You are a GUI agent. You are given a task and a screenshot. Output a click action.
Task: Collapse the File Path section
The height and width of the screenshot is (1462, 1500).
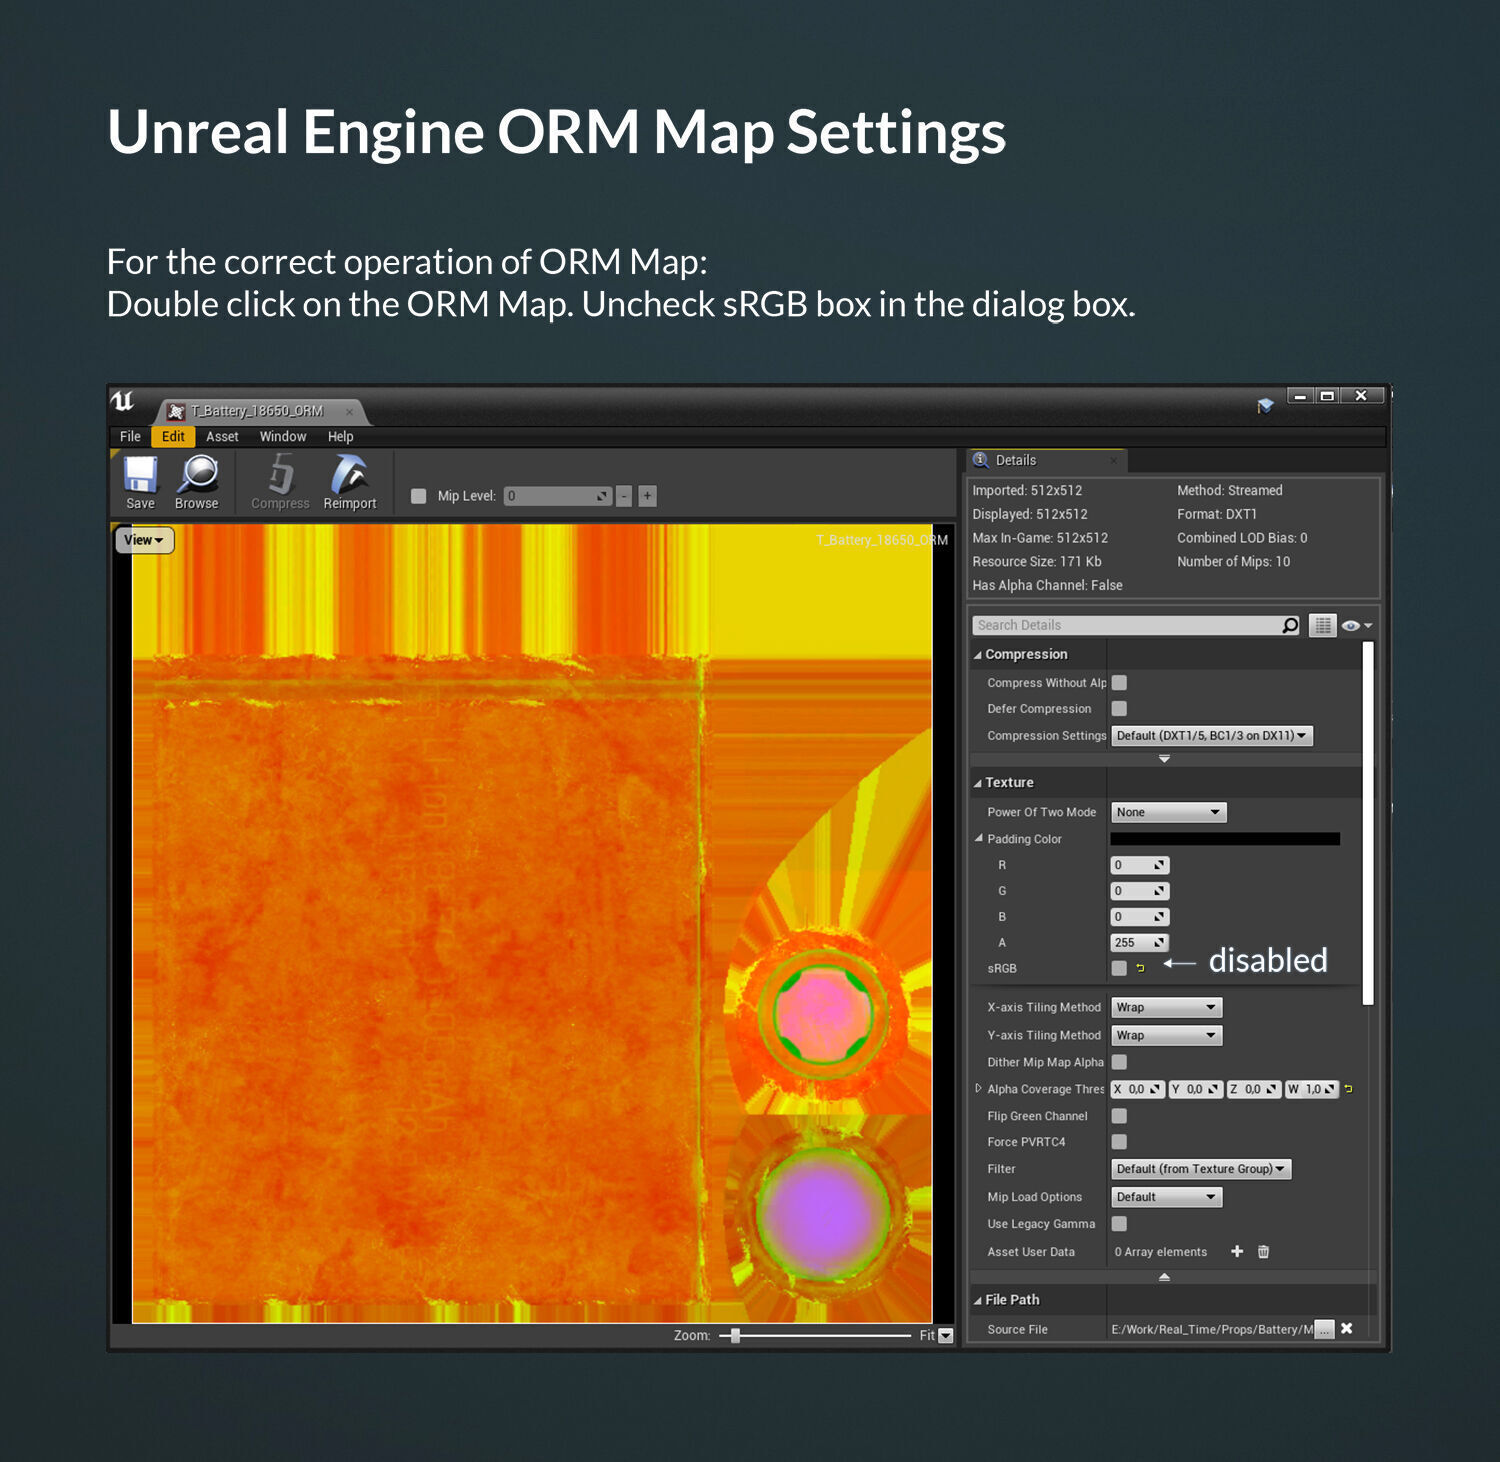[978, 1300]
